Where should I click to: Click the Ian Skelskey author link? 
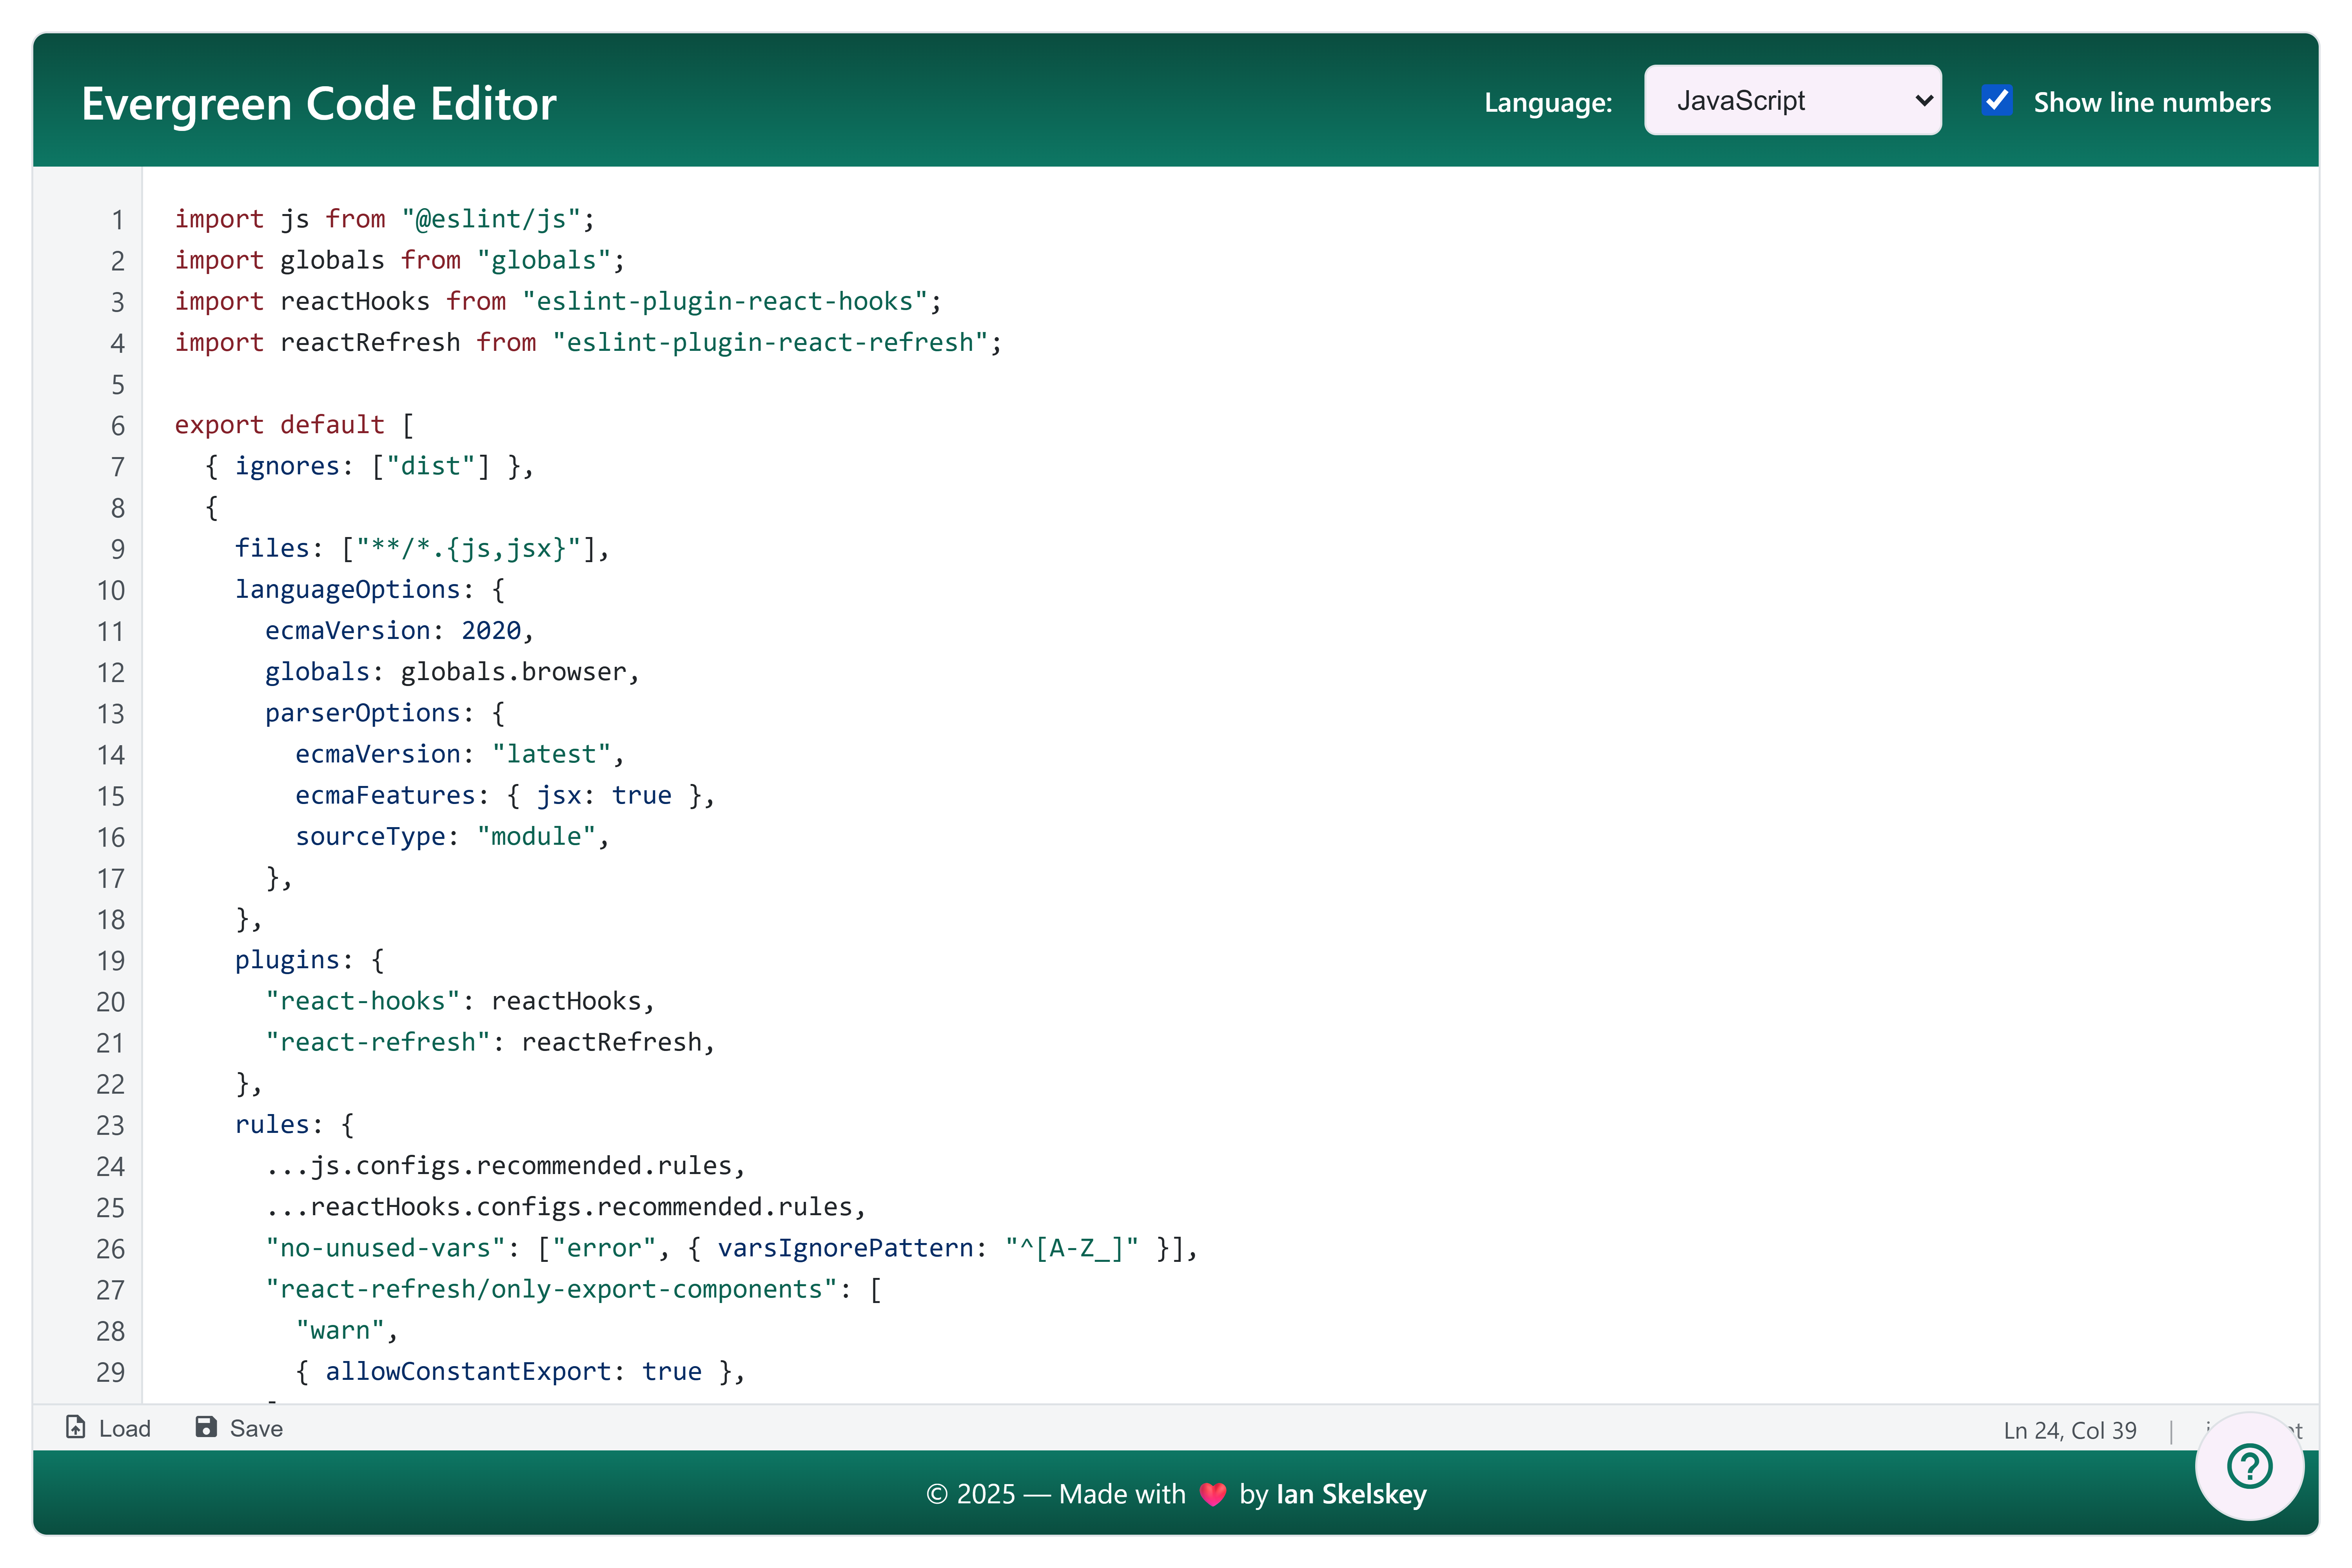pos(1351,1494)
